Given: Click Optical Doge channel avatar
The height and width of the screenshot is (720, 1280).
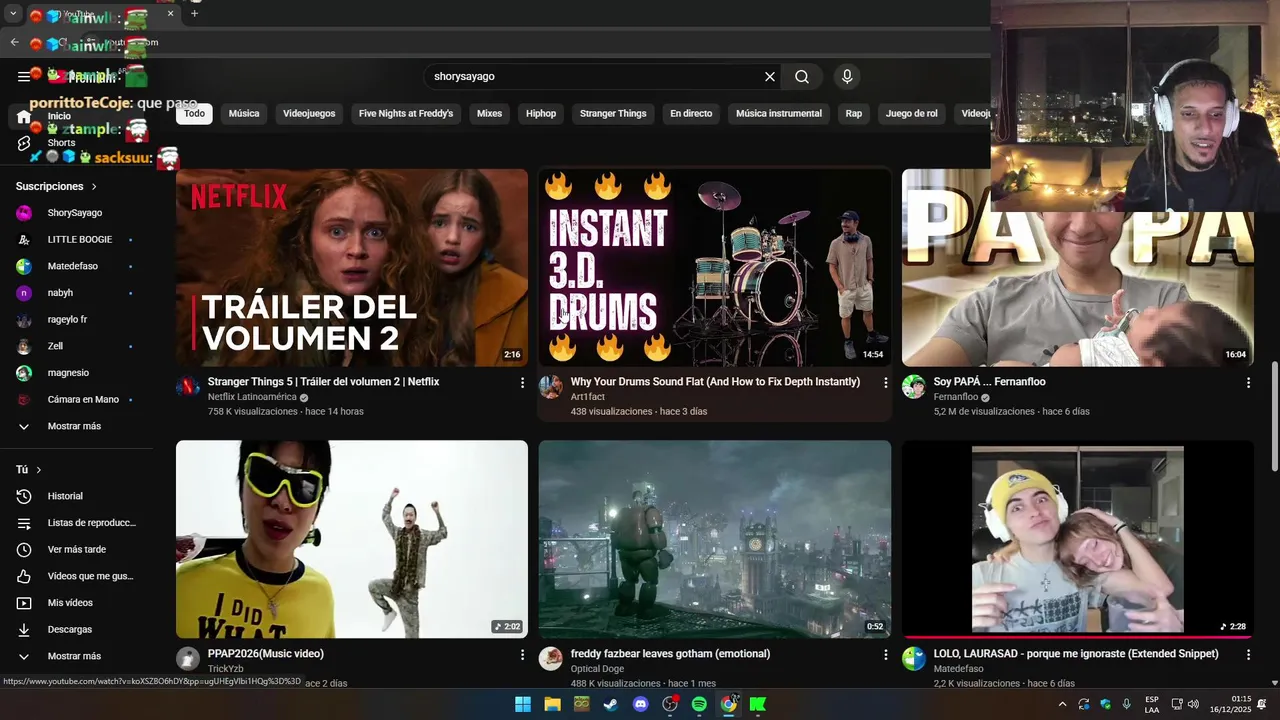Looking at the screenshot, I should (x=551, y=658).
